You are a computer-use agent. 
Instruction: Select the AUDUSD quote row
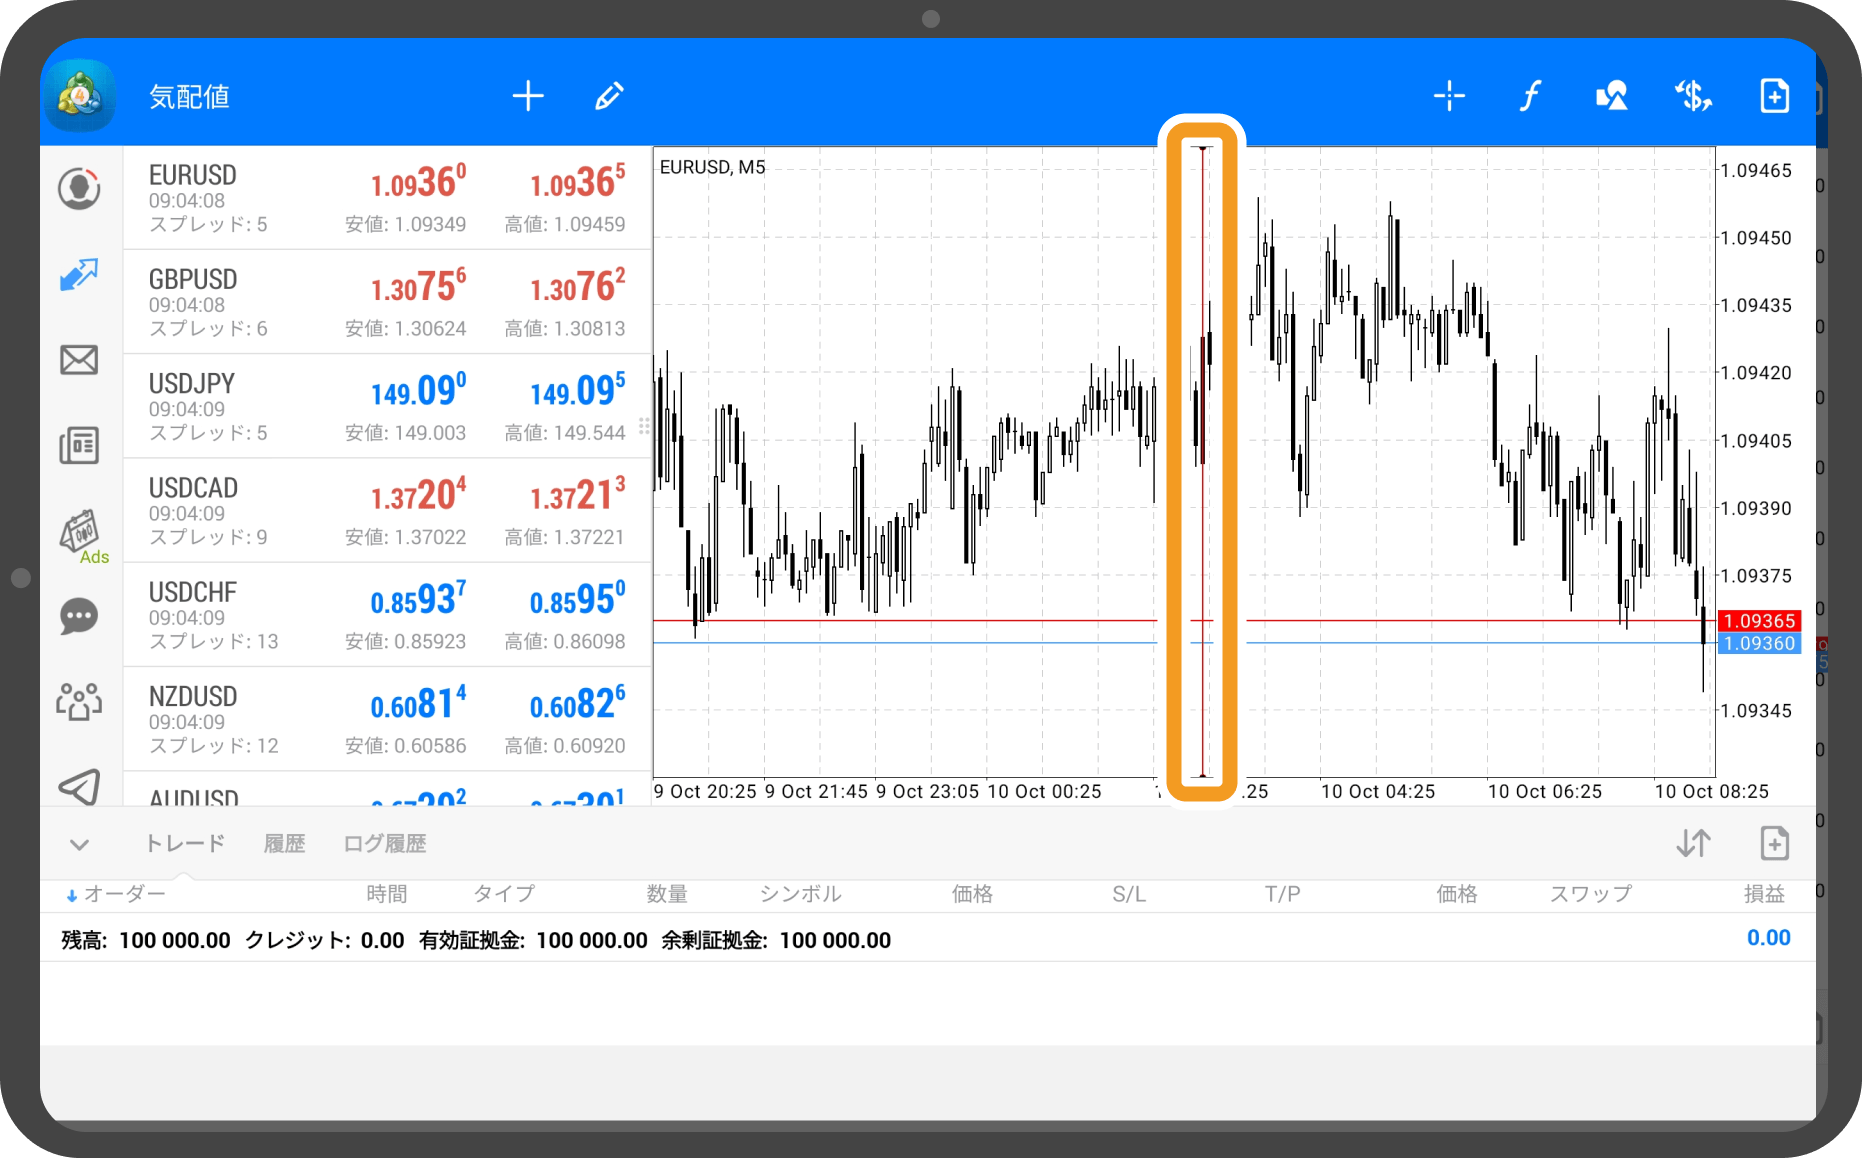point(387,789)
